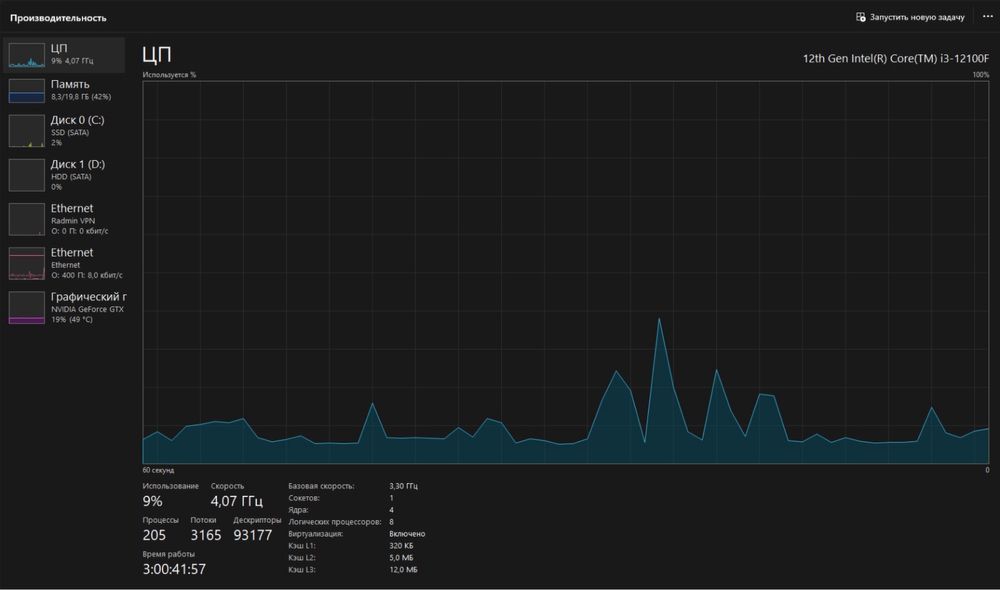Click the 60 секунд axis label

click(158, 470)
